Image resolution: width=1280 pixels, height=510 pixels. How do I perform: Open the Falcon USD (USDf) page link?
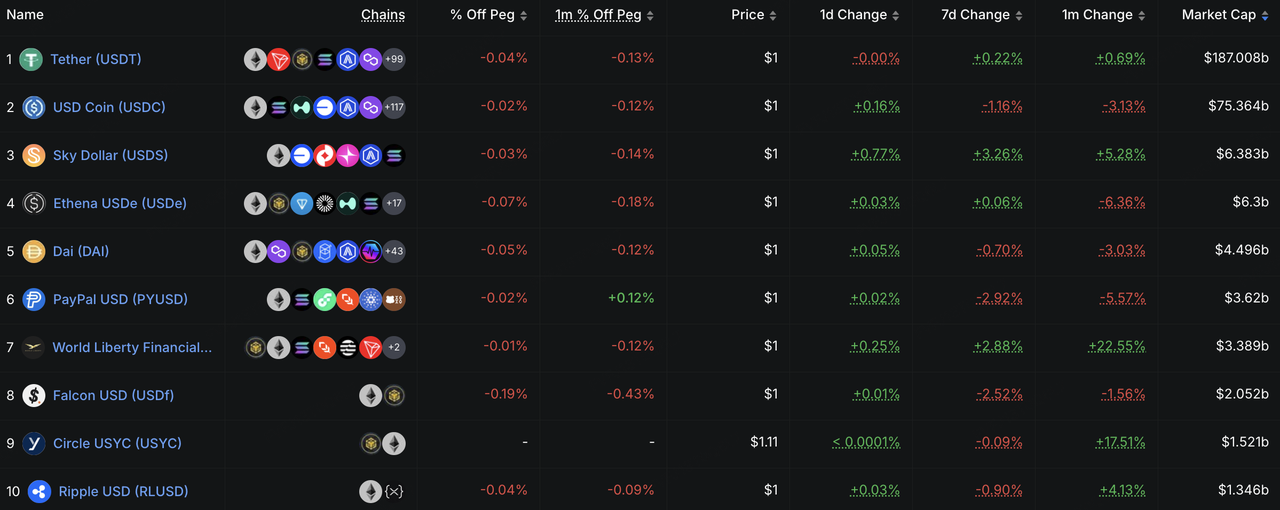113,395
